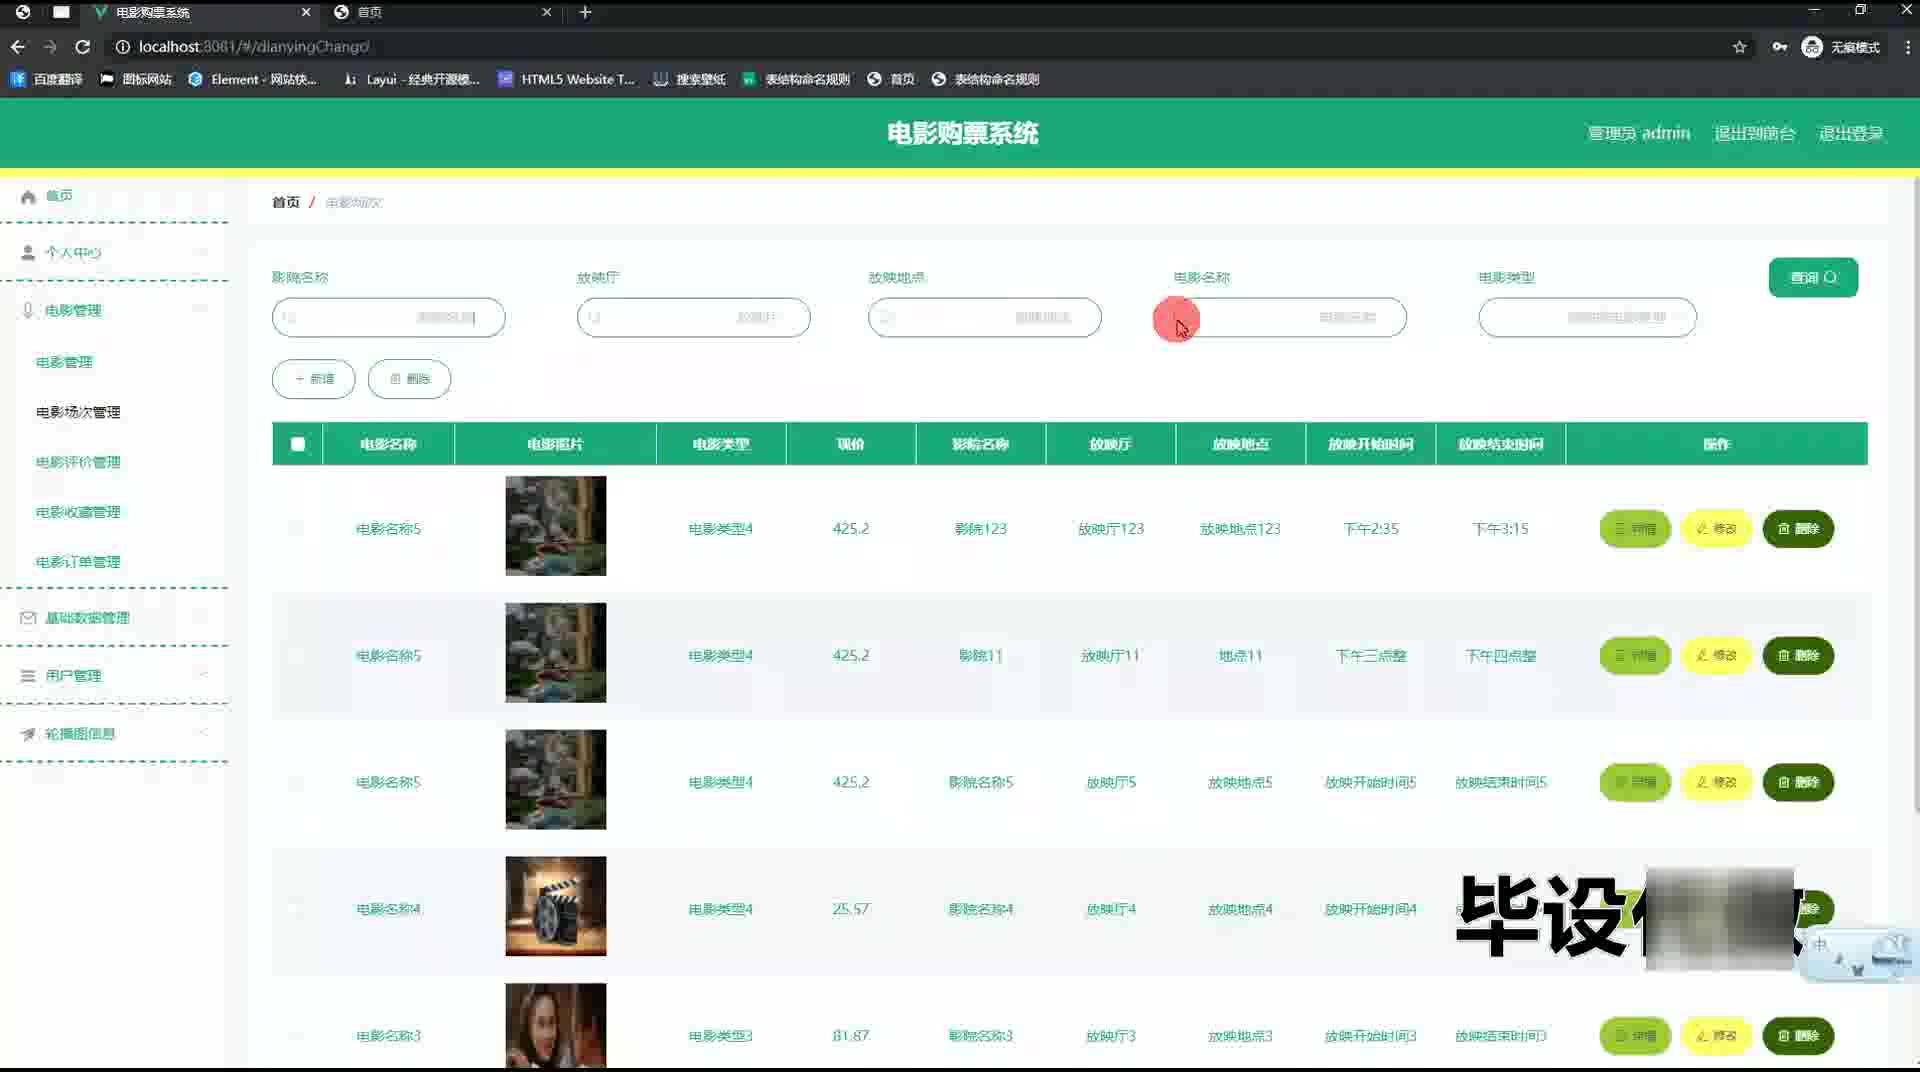The height and width of the screenshot is (1072, 1920).
Task: Open a new browser tab with the plus
Action: [x=586, y=12]
